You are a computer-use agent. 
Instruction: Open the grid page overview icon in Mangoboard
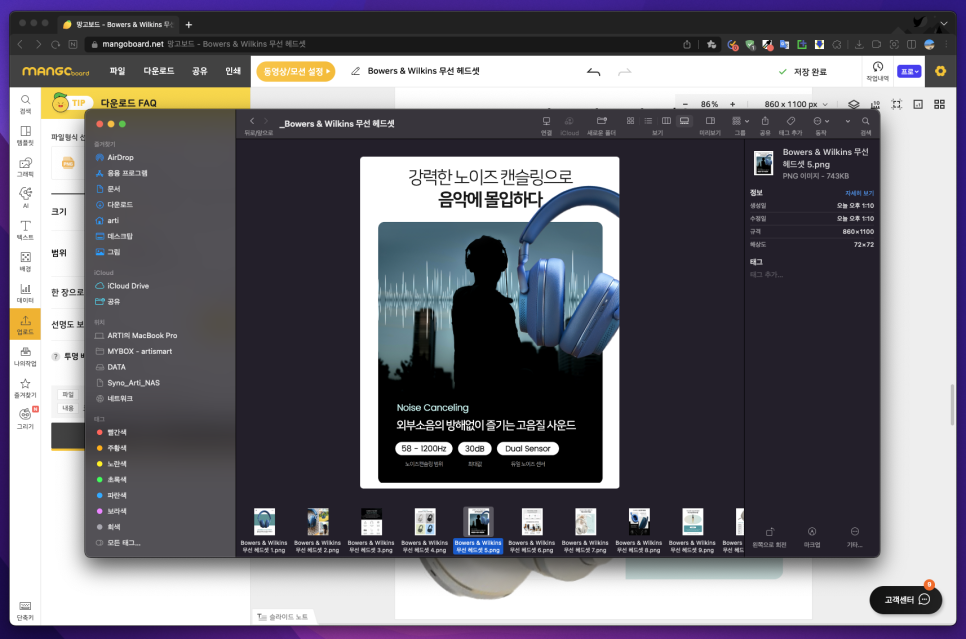point(939,104)
